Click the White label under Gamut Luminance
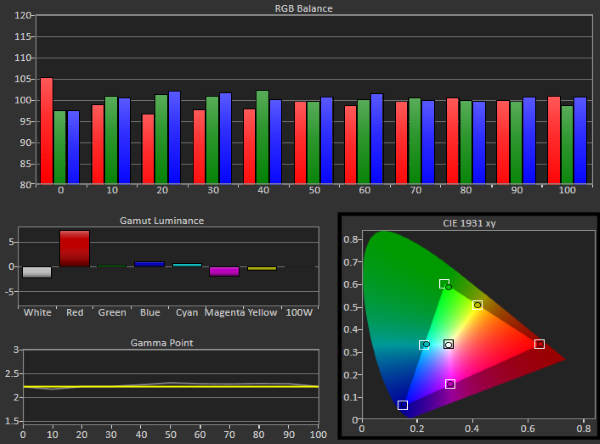 pos(38,312)
